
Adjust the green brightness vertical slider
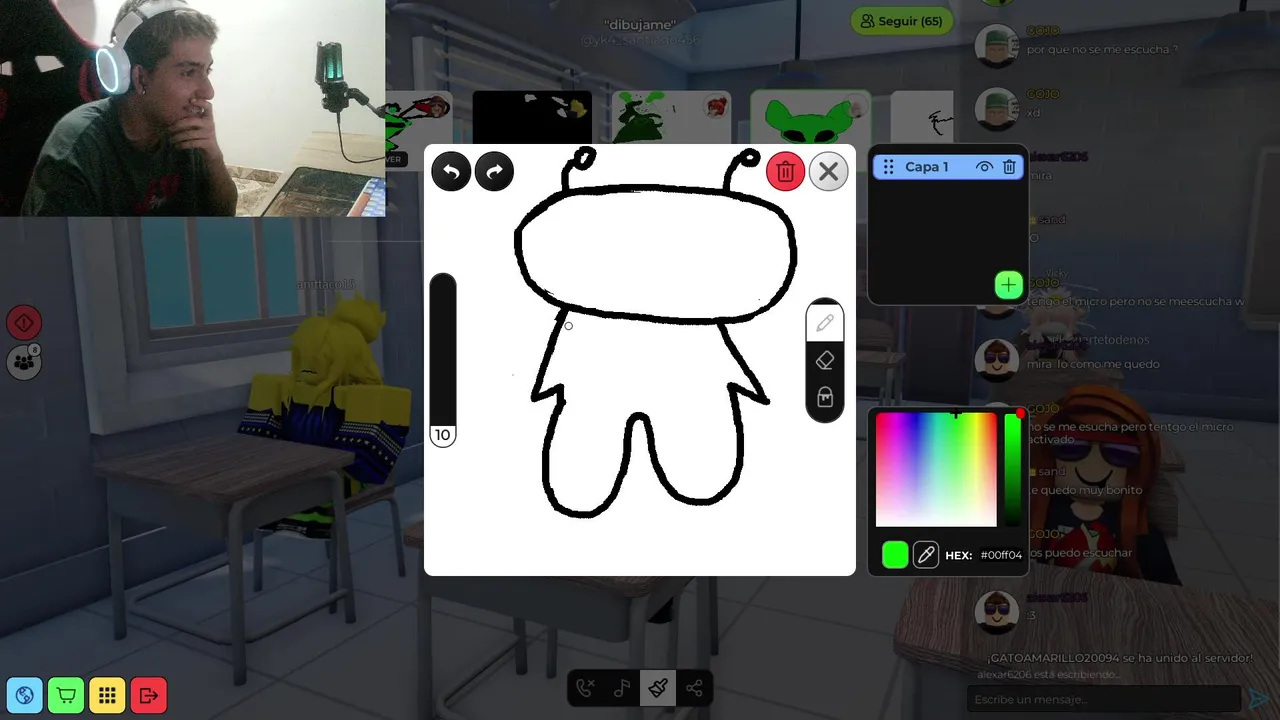coord(1013,469)
